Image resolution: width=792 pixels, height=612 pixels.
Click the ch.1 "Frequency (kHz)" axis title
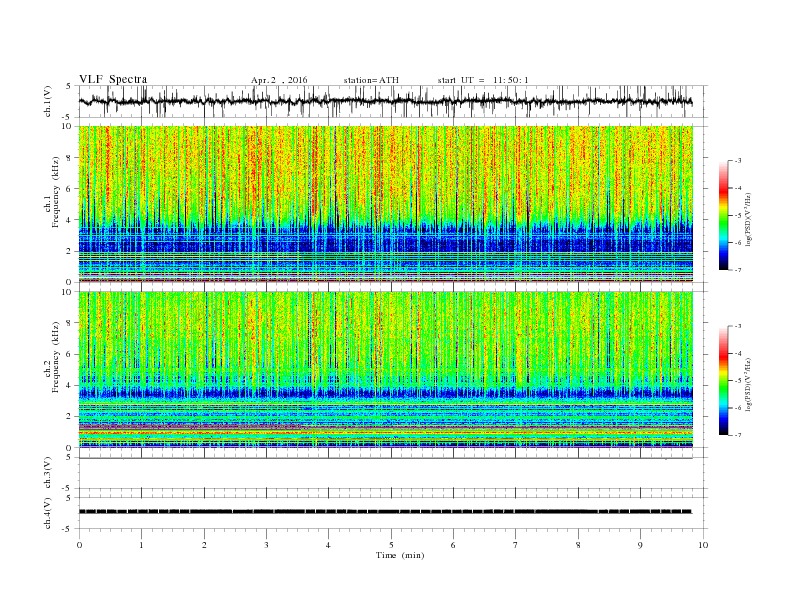click(x=56, y=192)
